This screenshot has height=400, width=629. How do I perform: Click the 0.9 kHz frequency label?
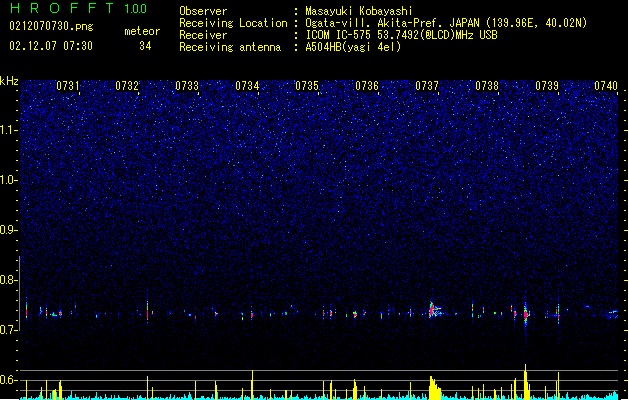click(9, 230)
